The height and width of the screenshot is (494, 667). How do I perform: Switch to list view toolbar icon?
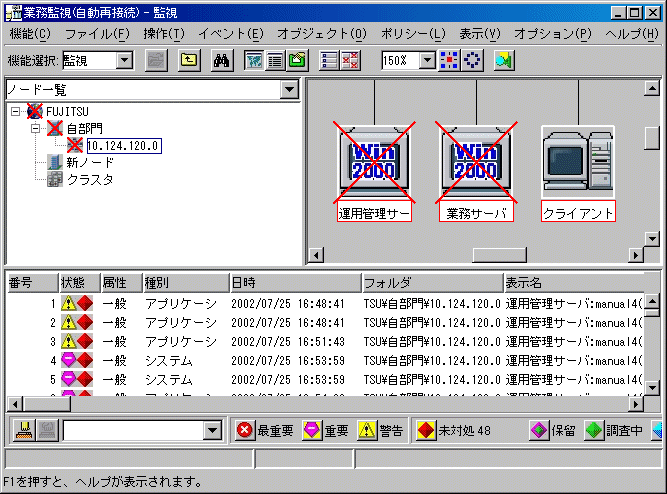tap(276, 60)
